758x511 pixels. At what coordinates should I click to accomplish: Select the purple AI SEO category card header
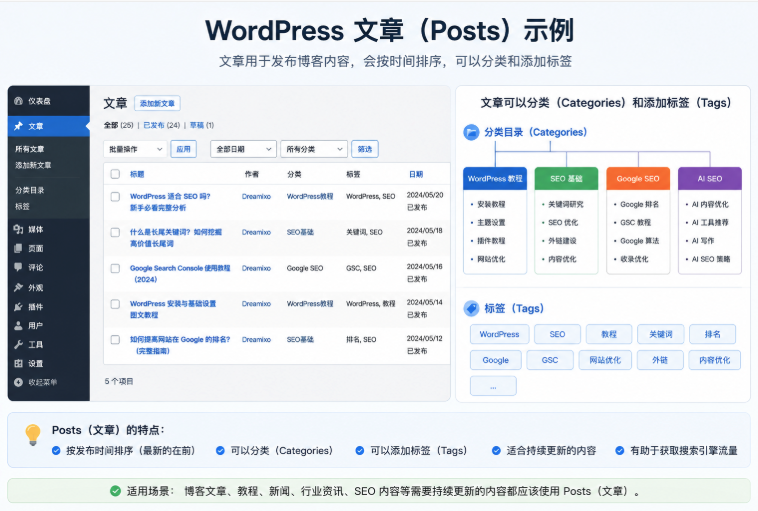point(710,178)
